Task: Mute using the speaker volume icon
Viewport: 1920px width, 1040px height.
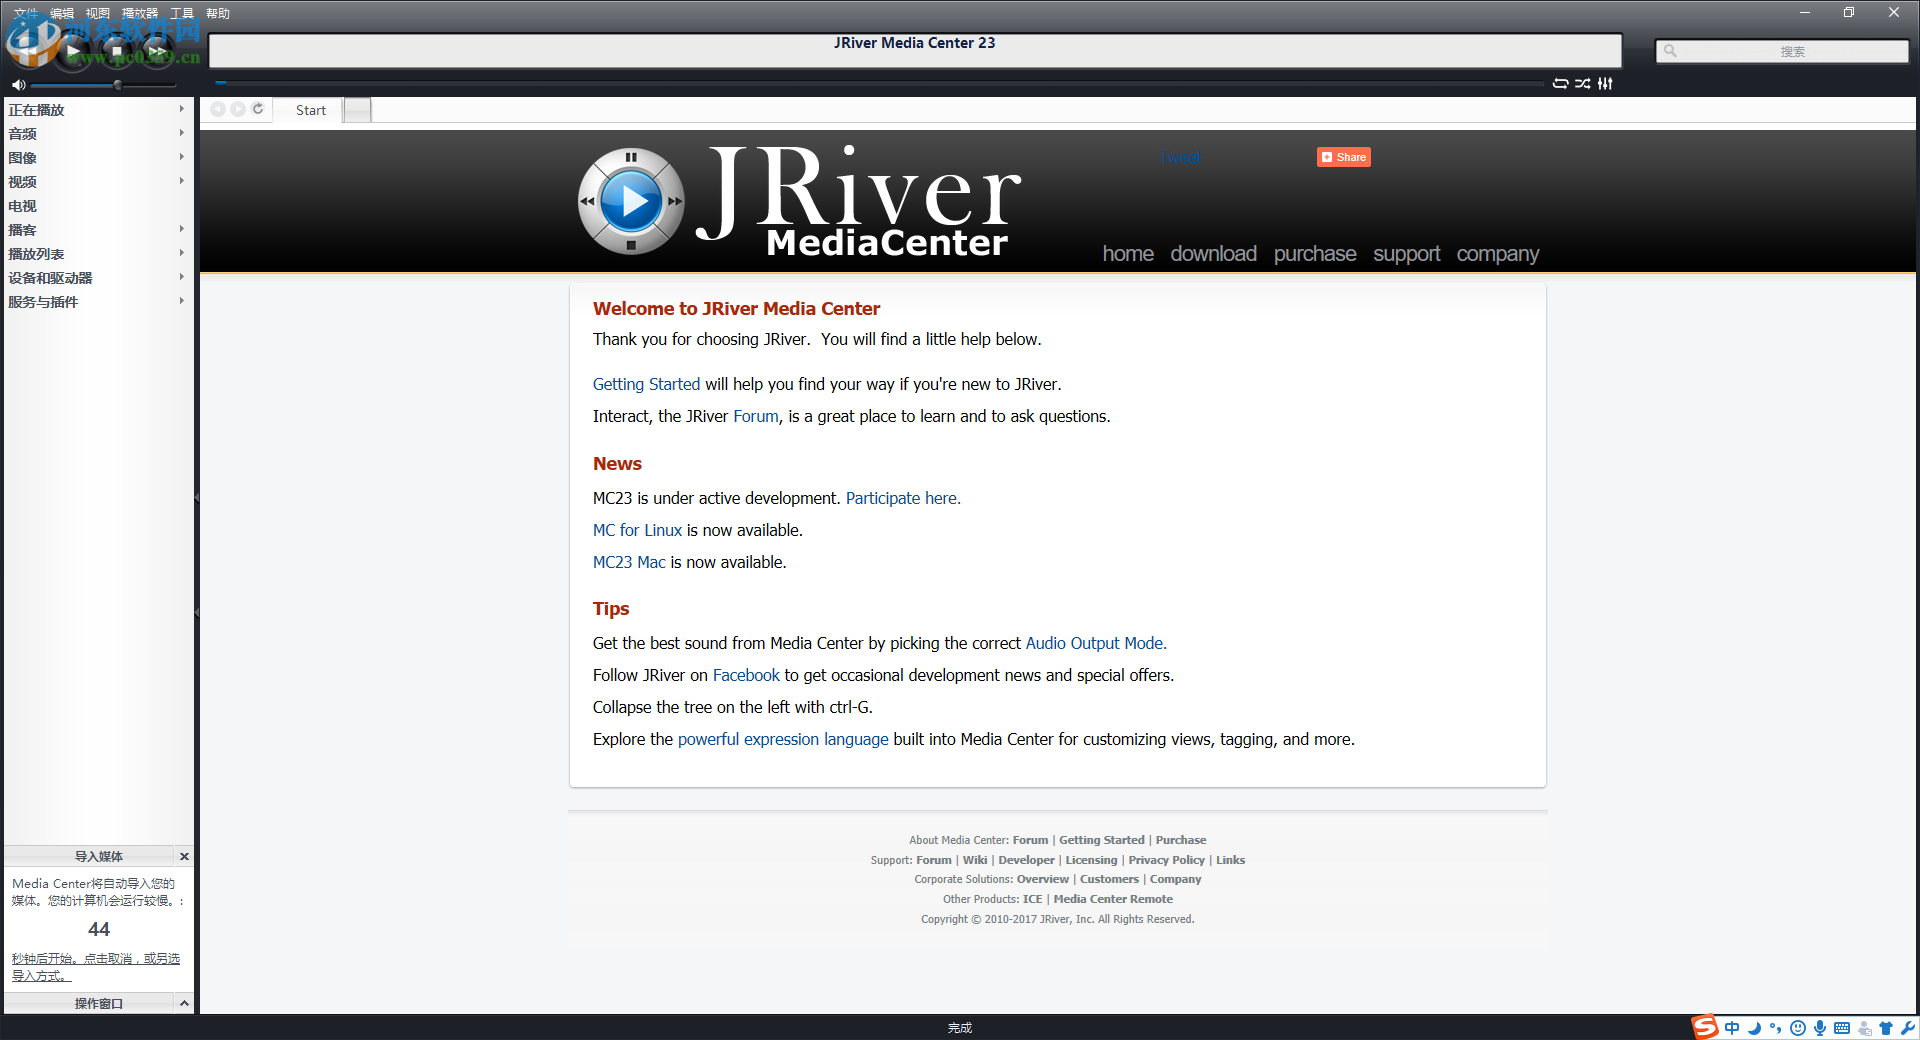Action: [x=18, y=85]
